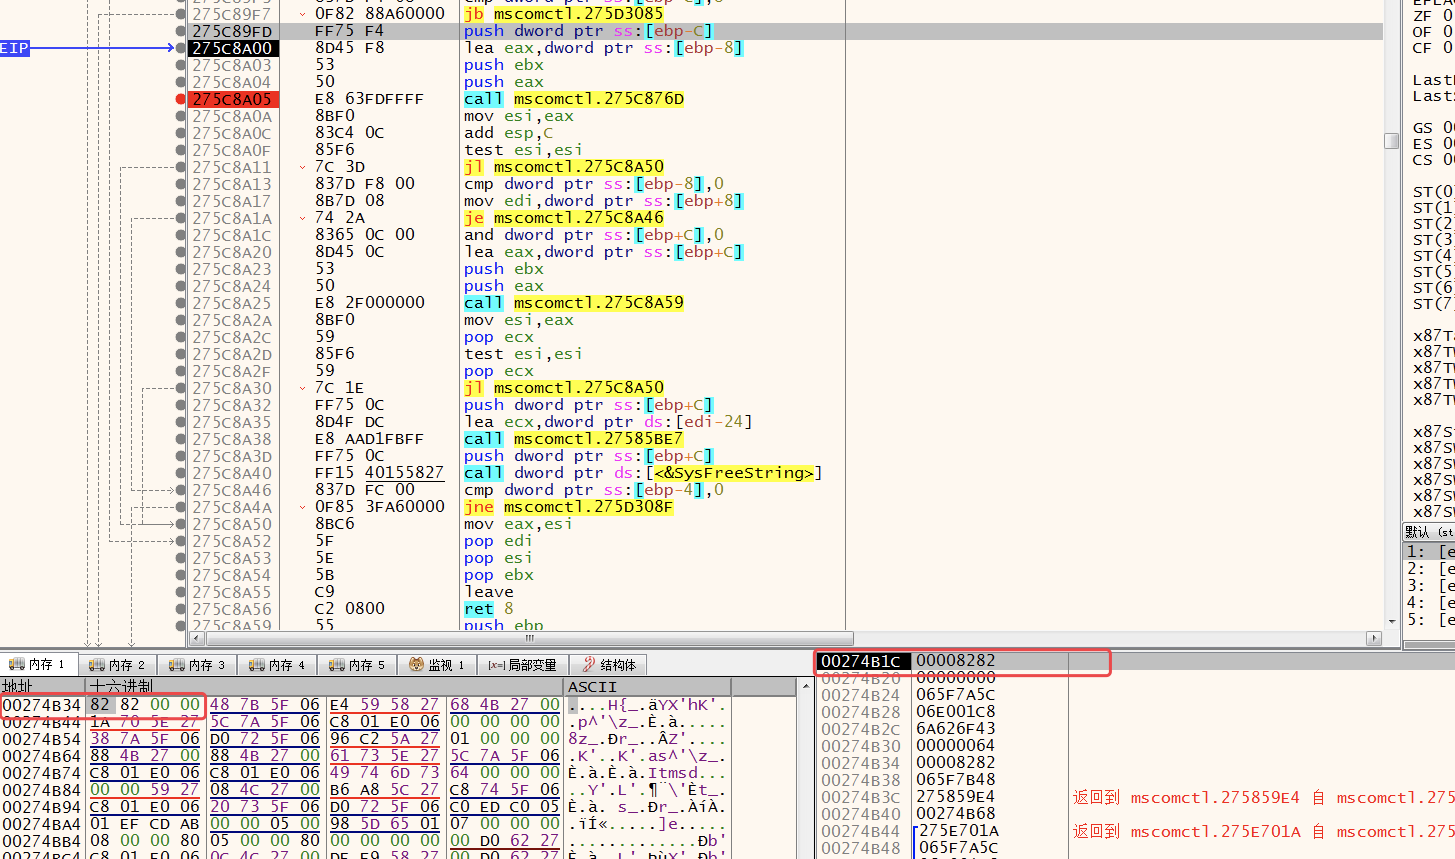Click jump arrow marker beside 7C 3D bytes

[303, 167]
